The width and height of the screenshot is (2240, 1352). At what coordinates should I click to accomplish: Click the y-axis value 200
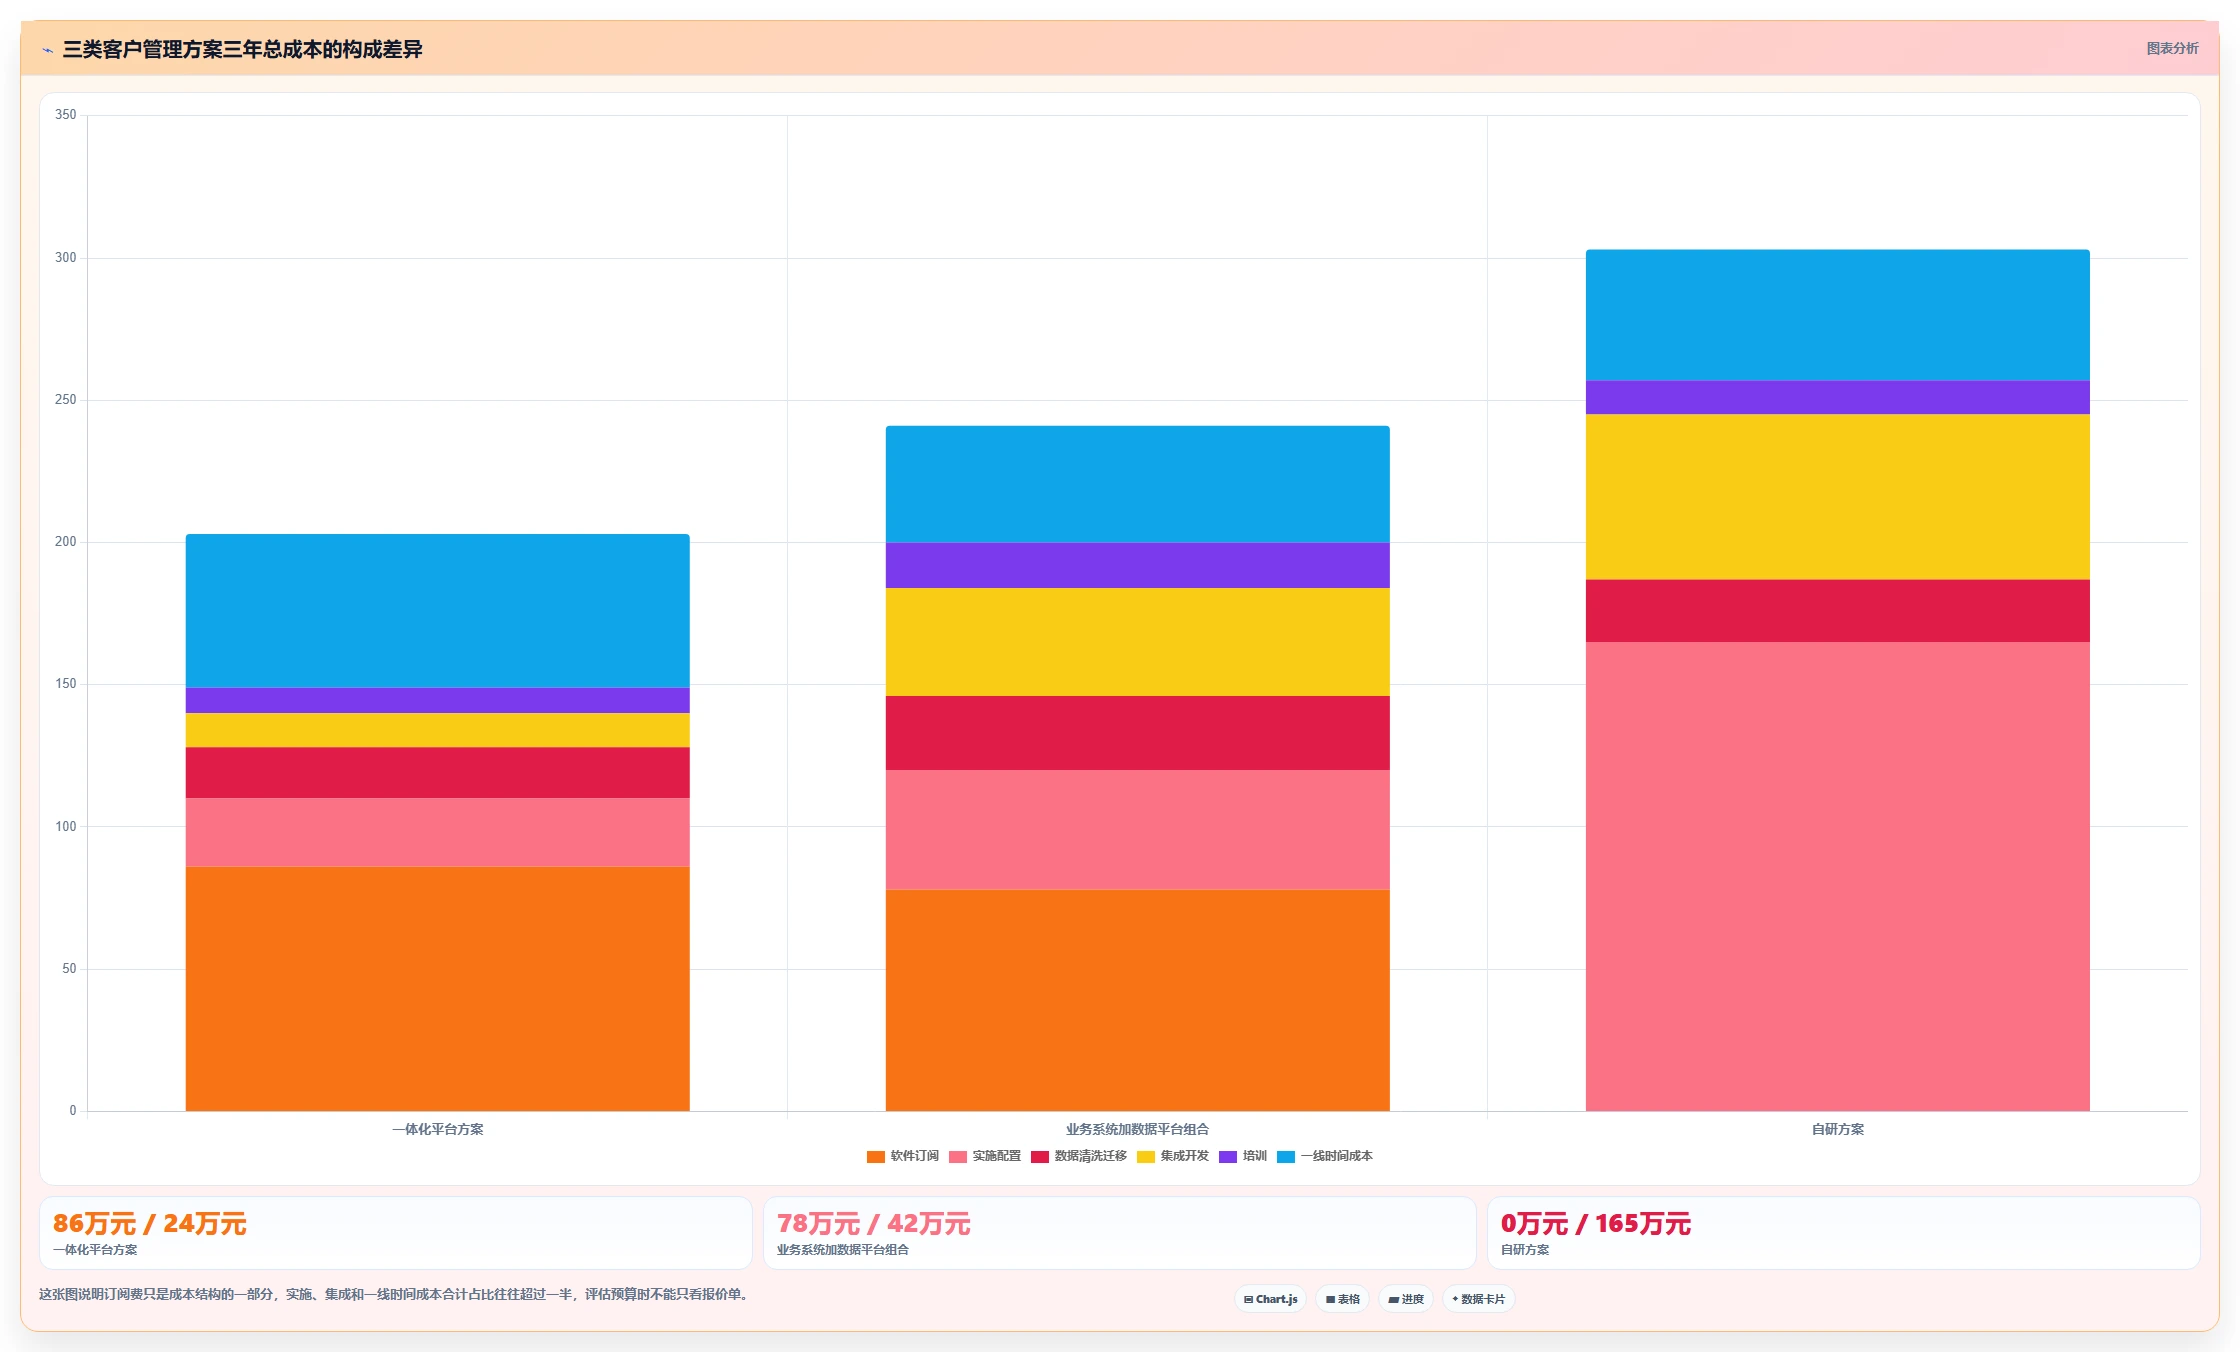tap(65, 542)
